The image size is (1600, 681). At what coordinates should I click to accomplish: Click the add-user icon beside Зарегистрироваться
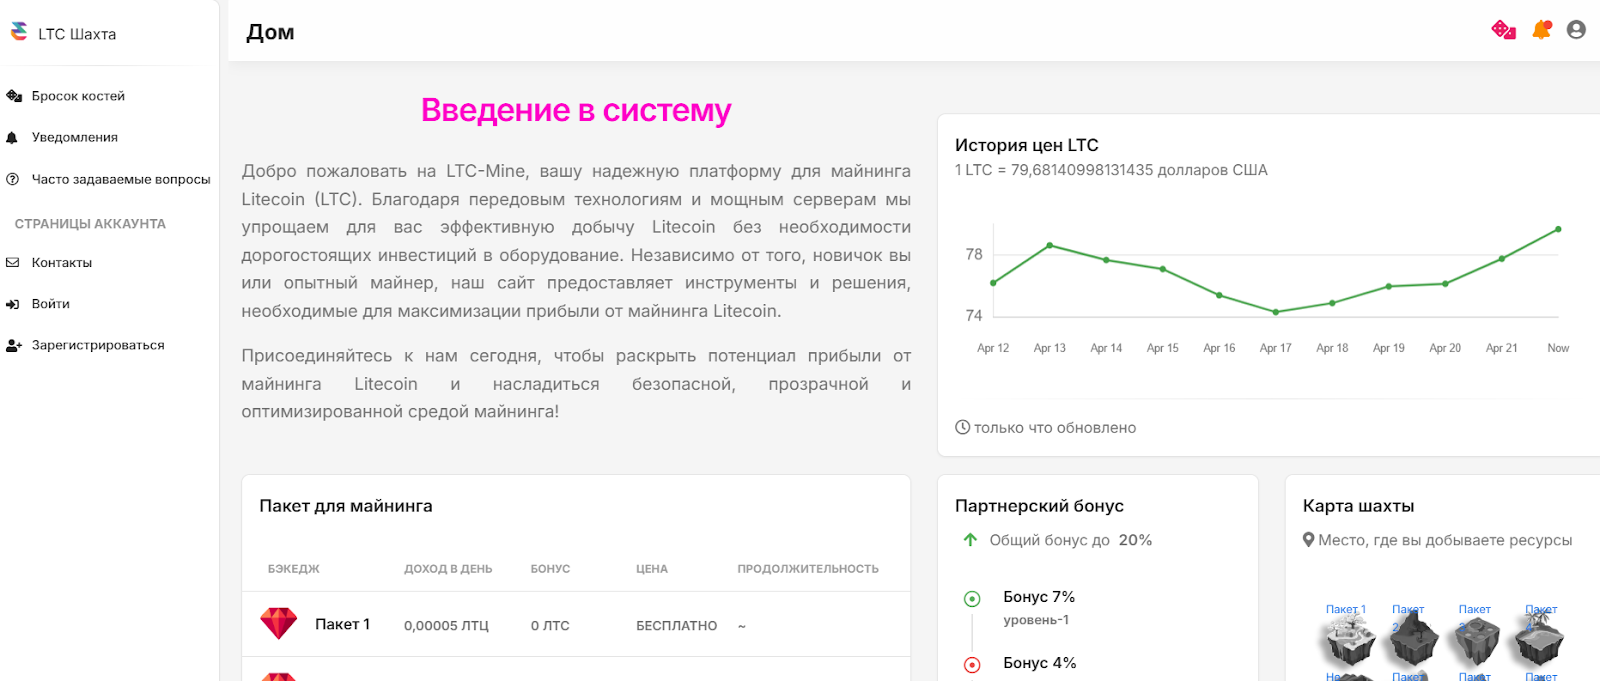(14, 346)
